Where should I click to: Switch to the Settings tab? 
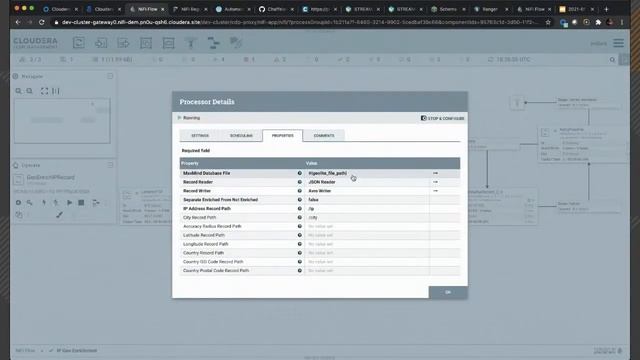[200, 136]
